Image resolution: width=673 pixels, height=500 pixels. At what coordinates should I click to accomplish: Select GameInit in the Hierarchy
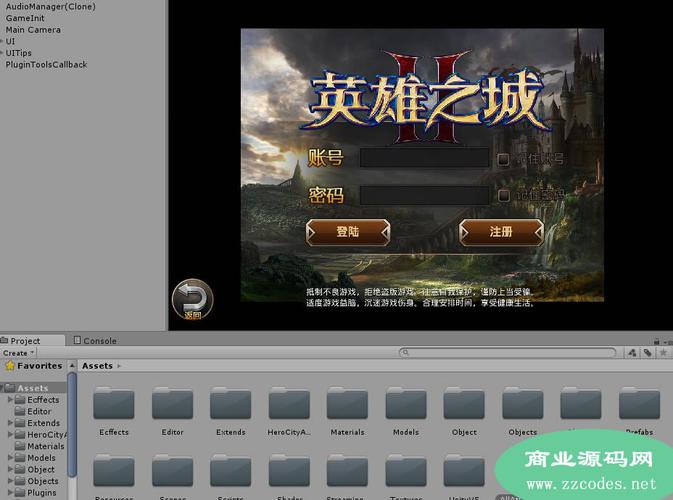tap(25, 18)
